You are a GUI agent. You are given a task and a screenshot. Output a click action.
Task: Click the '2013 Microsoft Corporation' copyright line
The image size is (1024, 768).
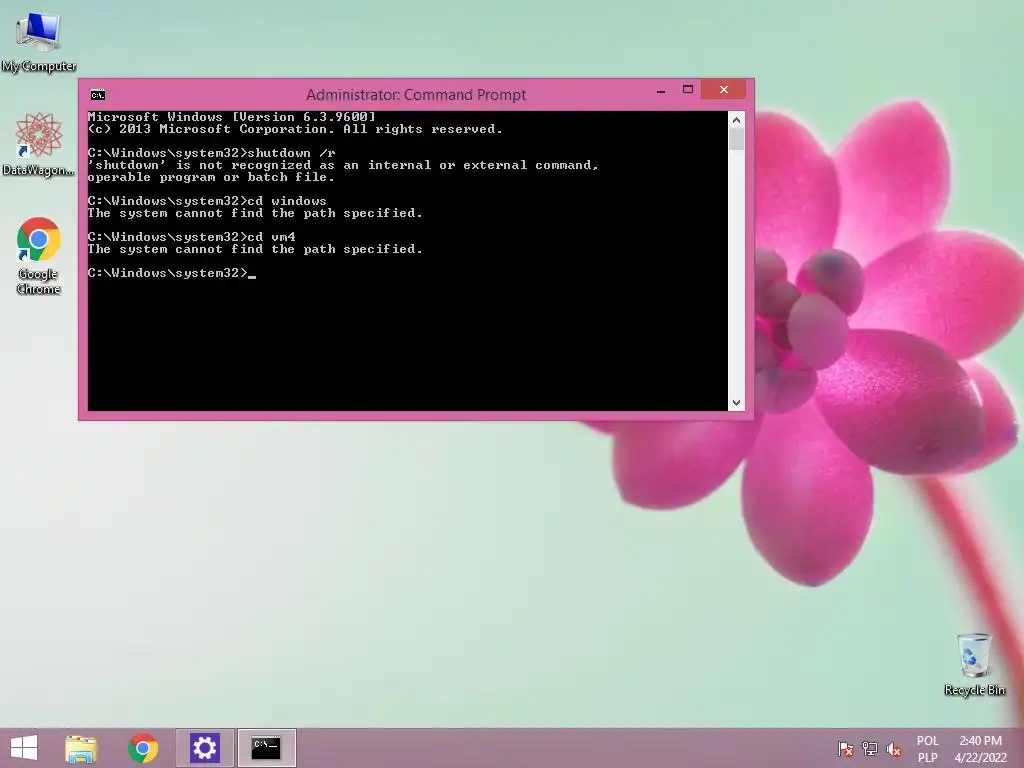295,129
